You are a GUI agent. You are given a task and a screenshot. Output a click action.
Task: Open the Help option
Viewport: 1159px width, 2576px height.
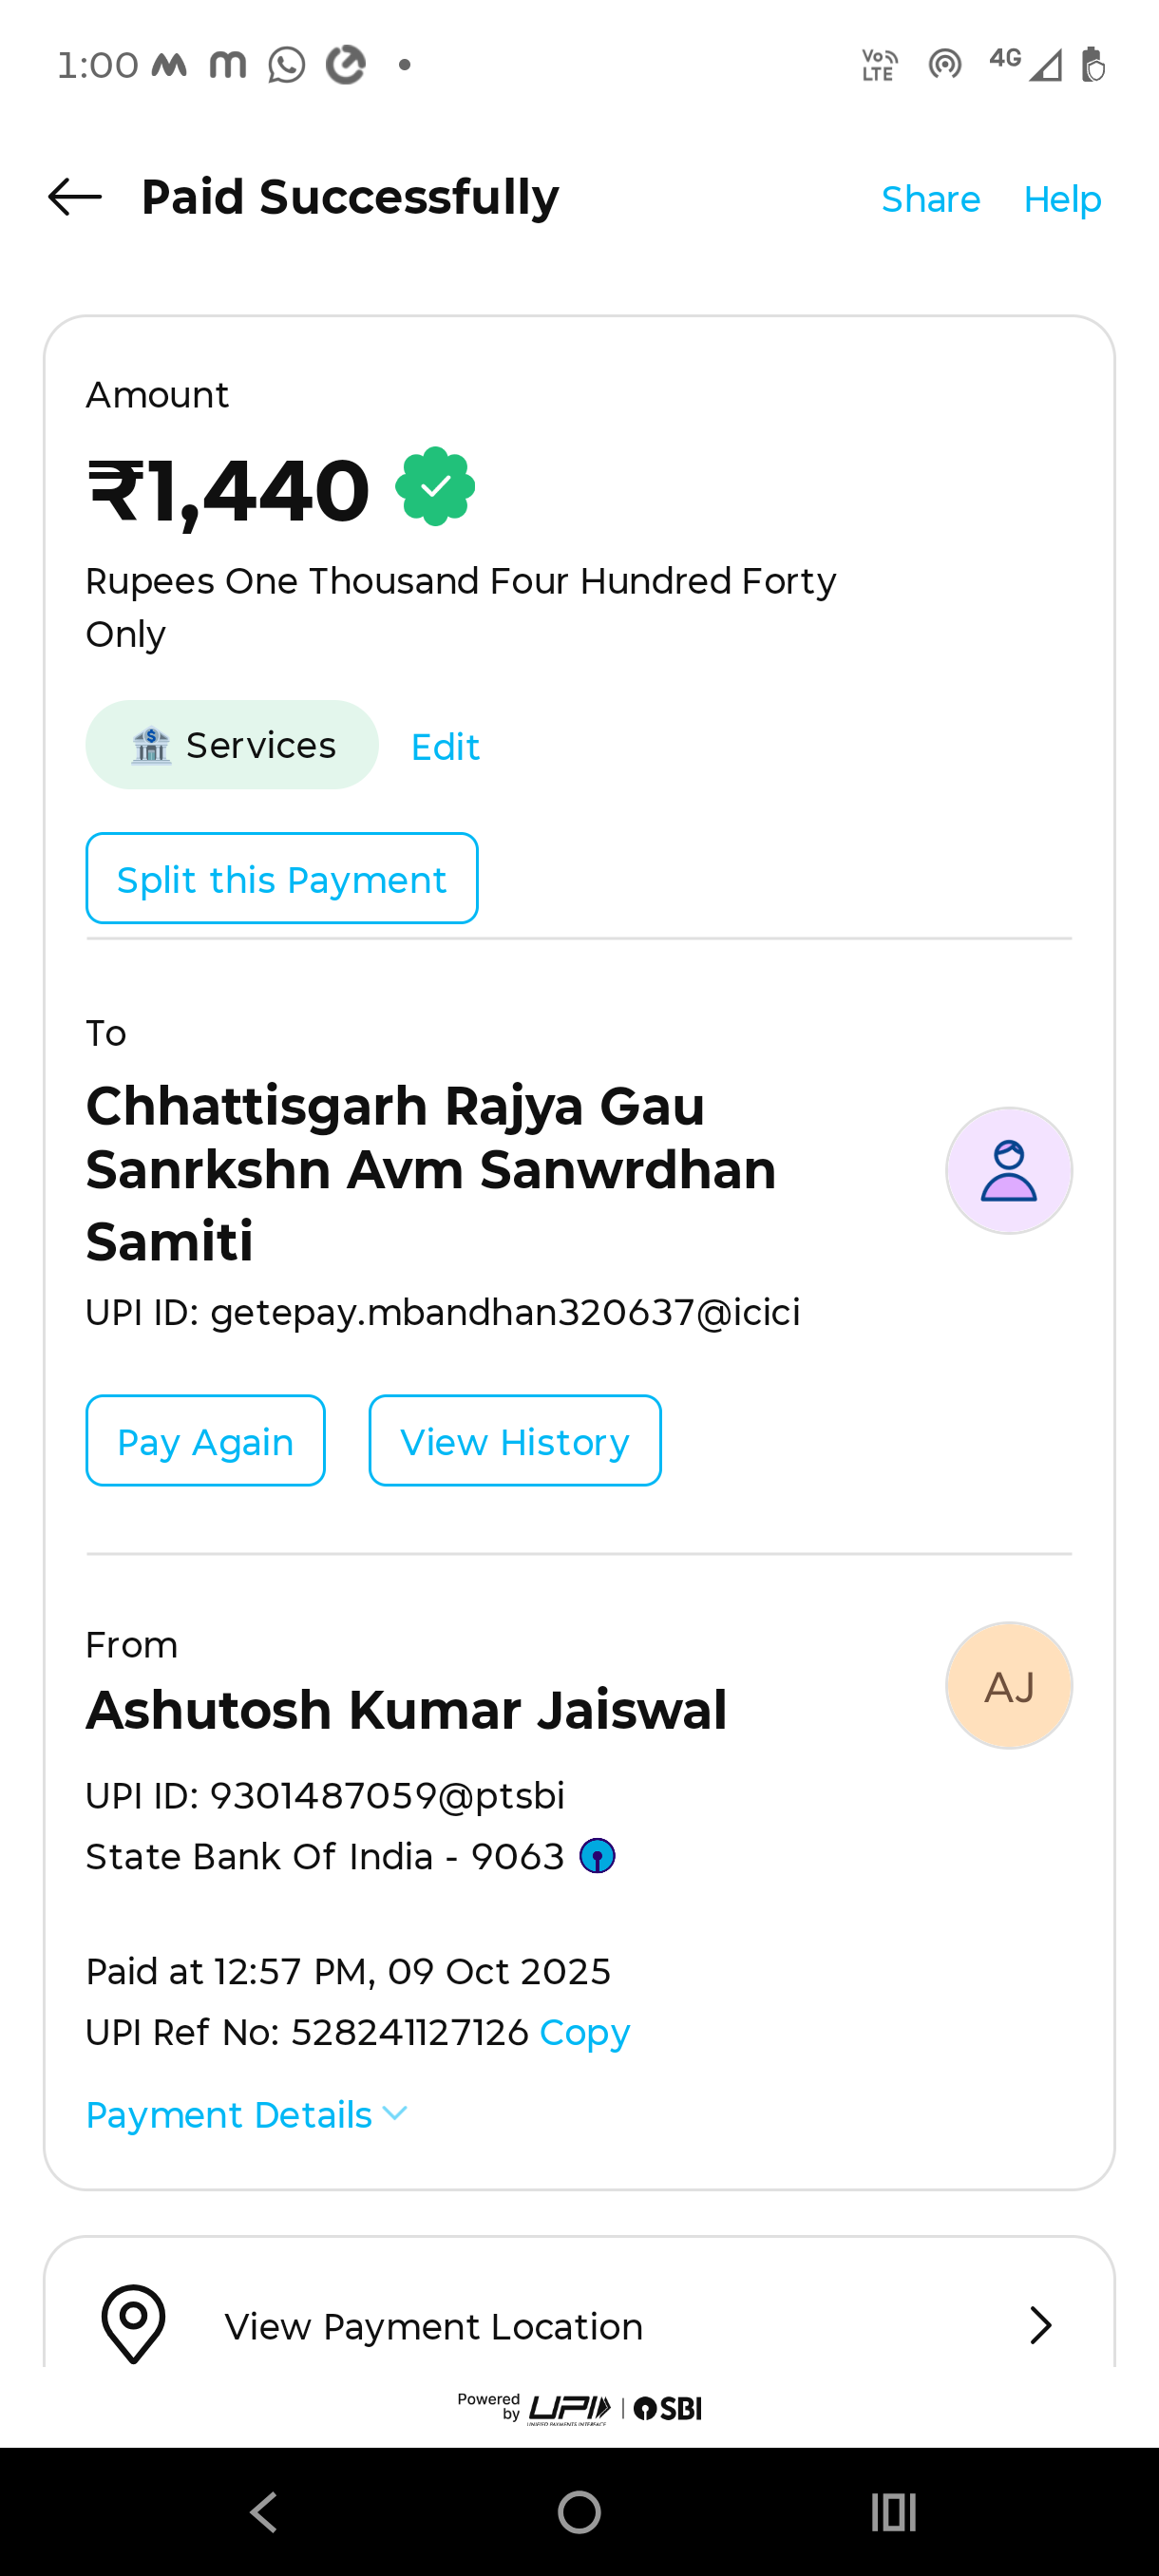1062,199
